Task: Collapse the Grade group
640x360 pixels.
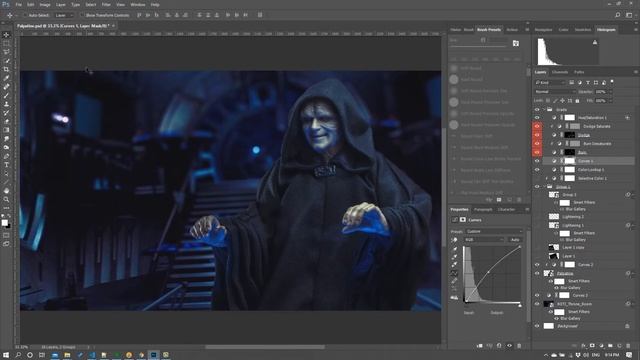Action: [544, 109]
